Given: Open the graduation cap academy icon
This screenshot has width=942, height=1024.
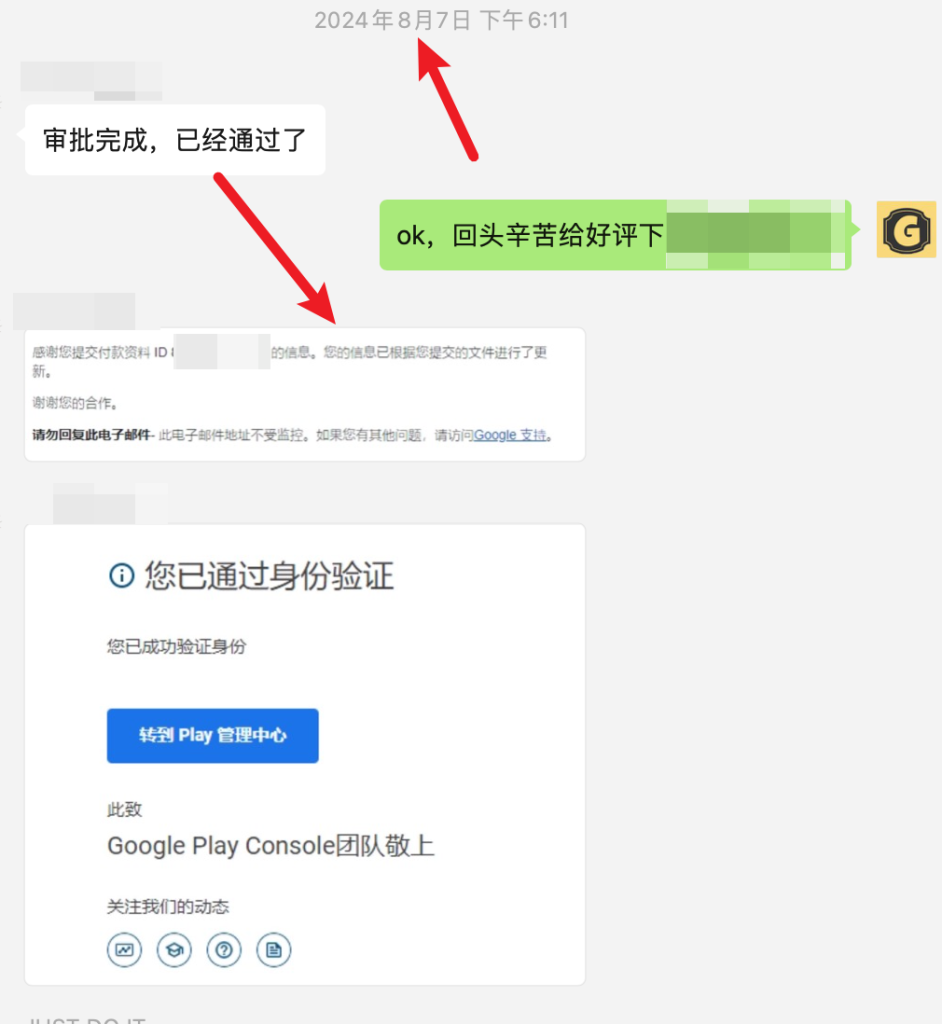Looking at the screenshot, I should coord(174,950).
